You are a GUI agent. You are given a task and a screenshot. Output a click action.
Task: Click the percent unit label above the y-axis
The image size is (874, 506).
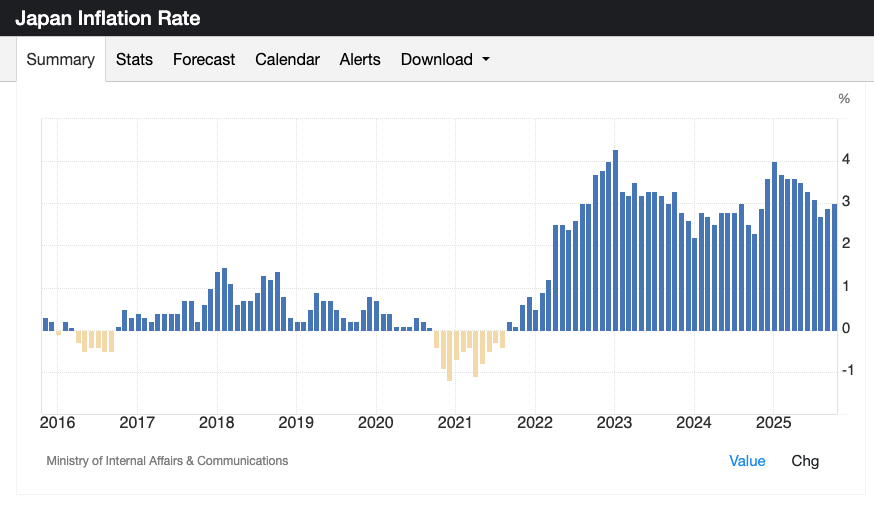(844, 99)
